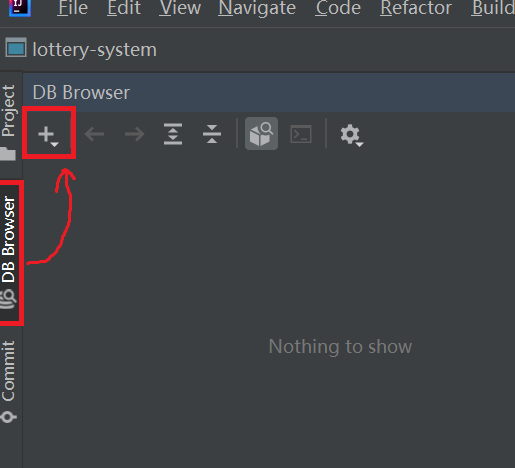This screenshot has height=468, width=515.
Task: Open the View menu
Action: (180, 8)
